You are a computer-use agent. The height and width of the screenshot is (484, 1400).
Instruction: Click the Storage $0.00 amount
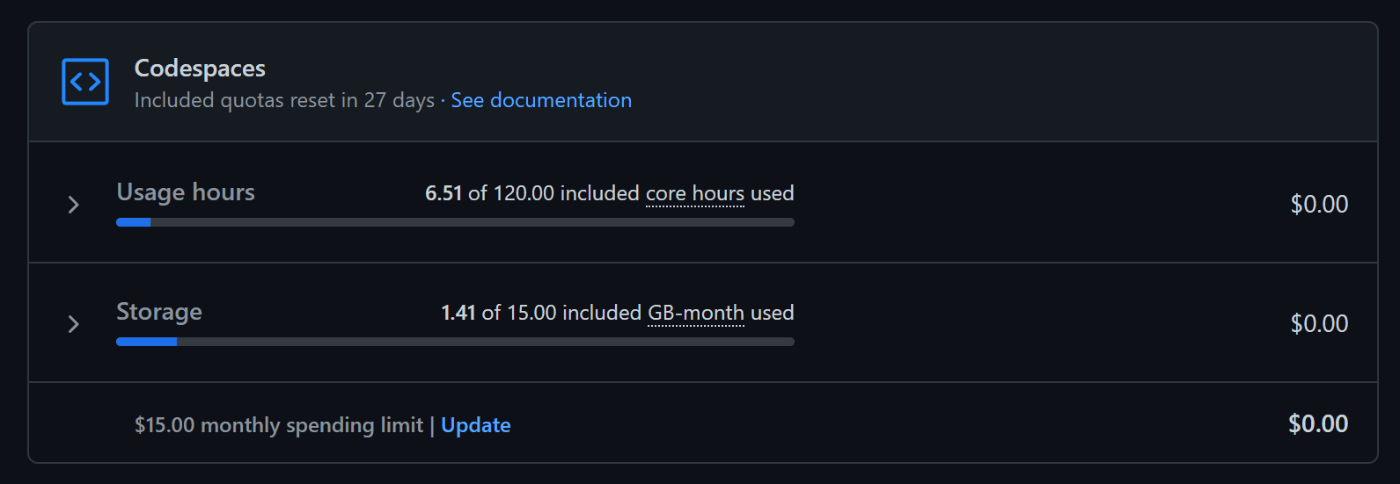pyautogui.click(x=1319, y=324)
